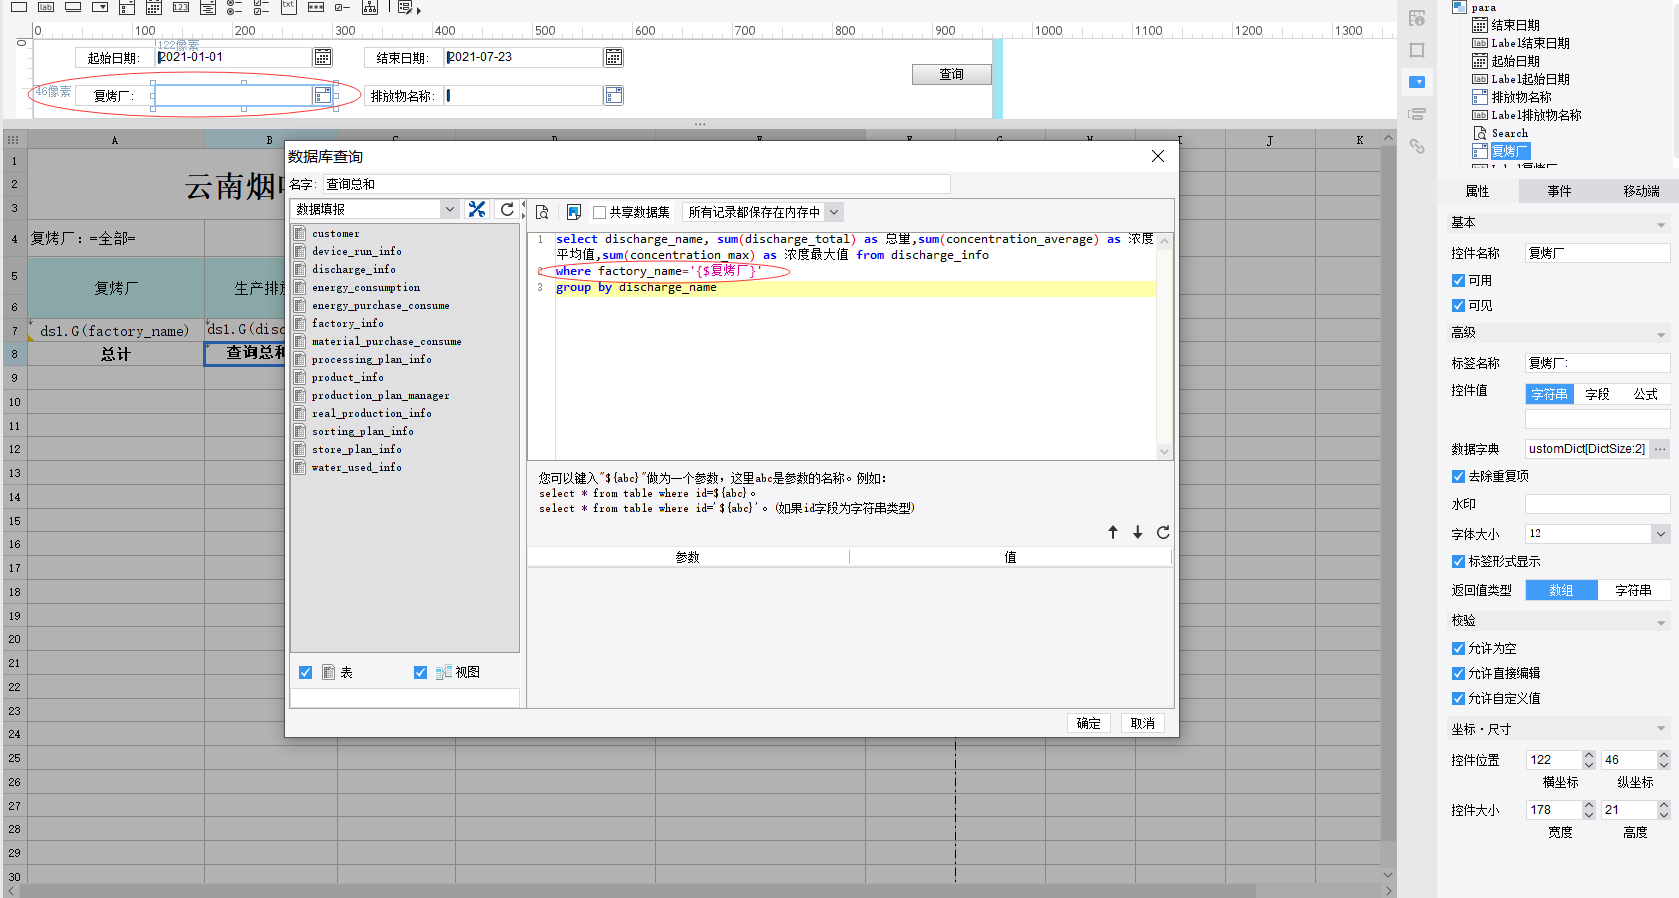
Task: Collapse the 基本 section
Action: tap(1661, 224)
